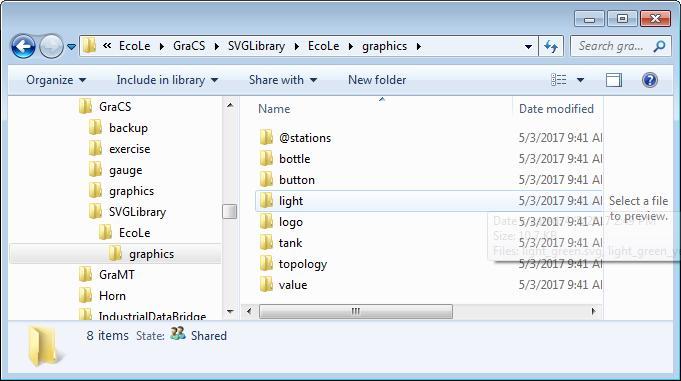681x381 pixels.
Task: Click the Search graphics input field
Action: point(612,46)
